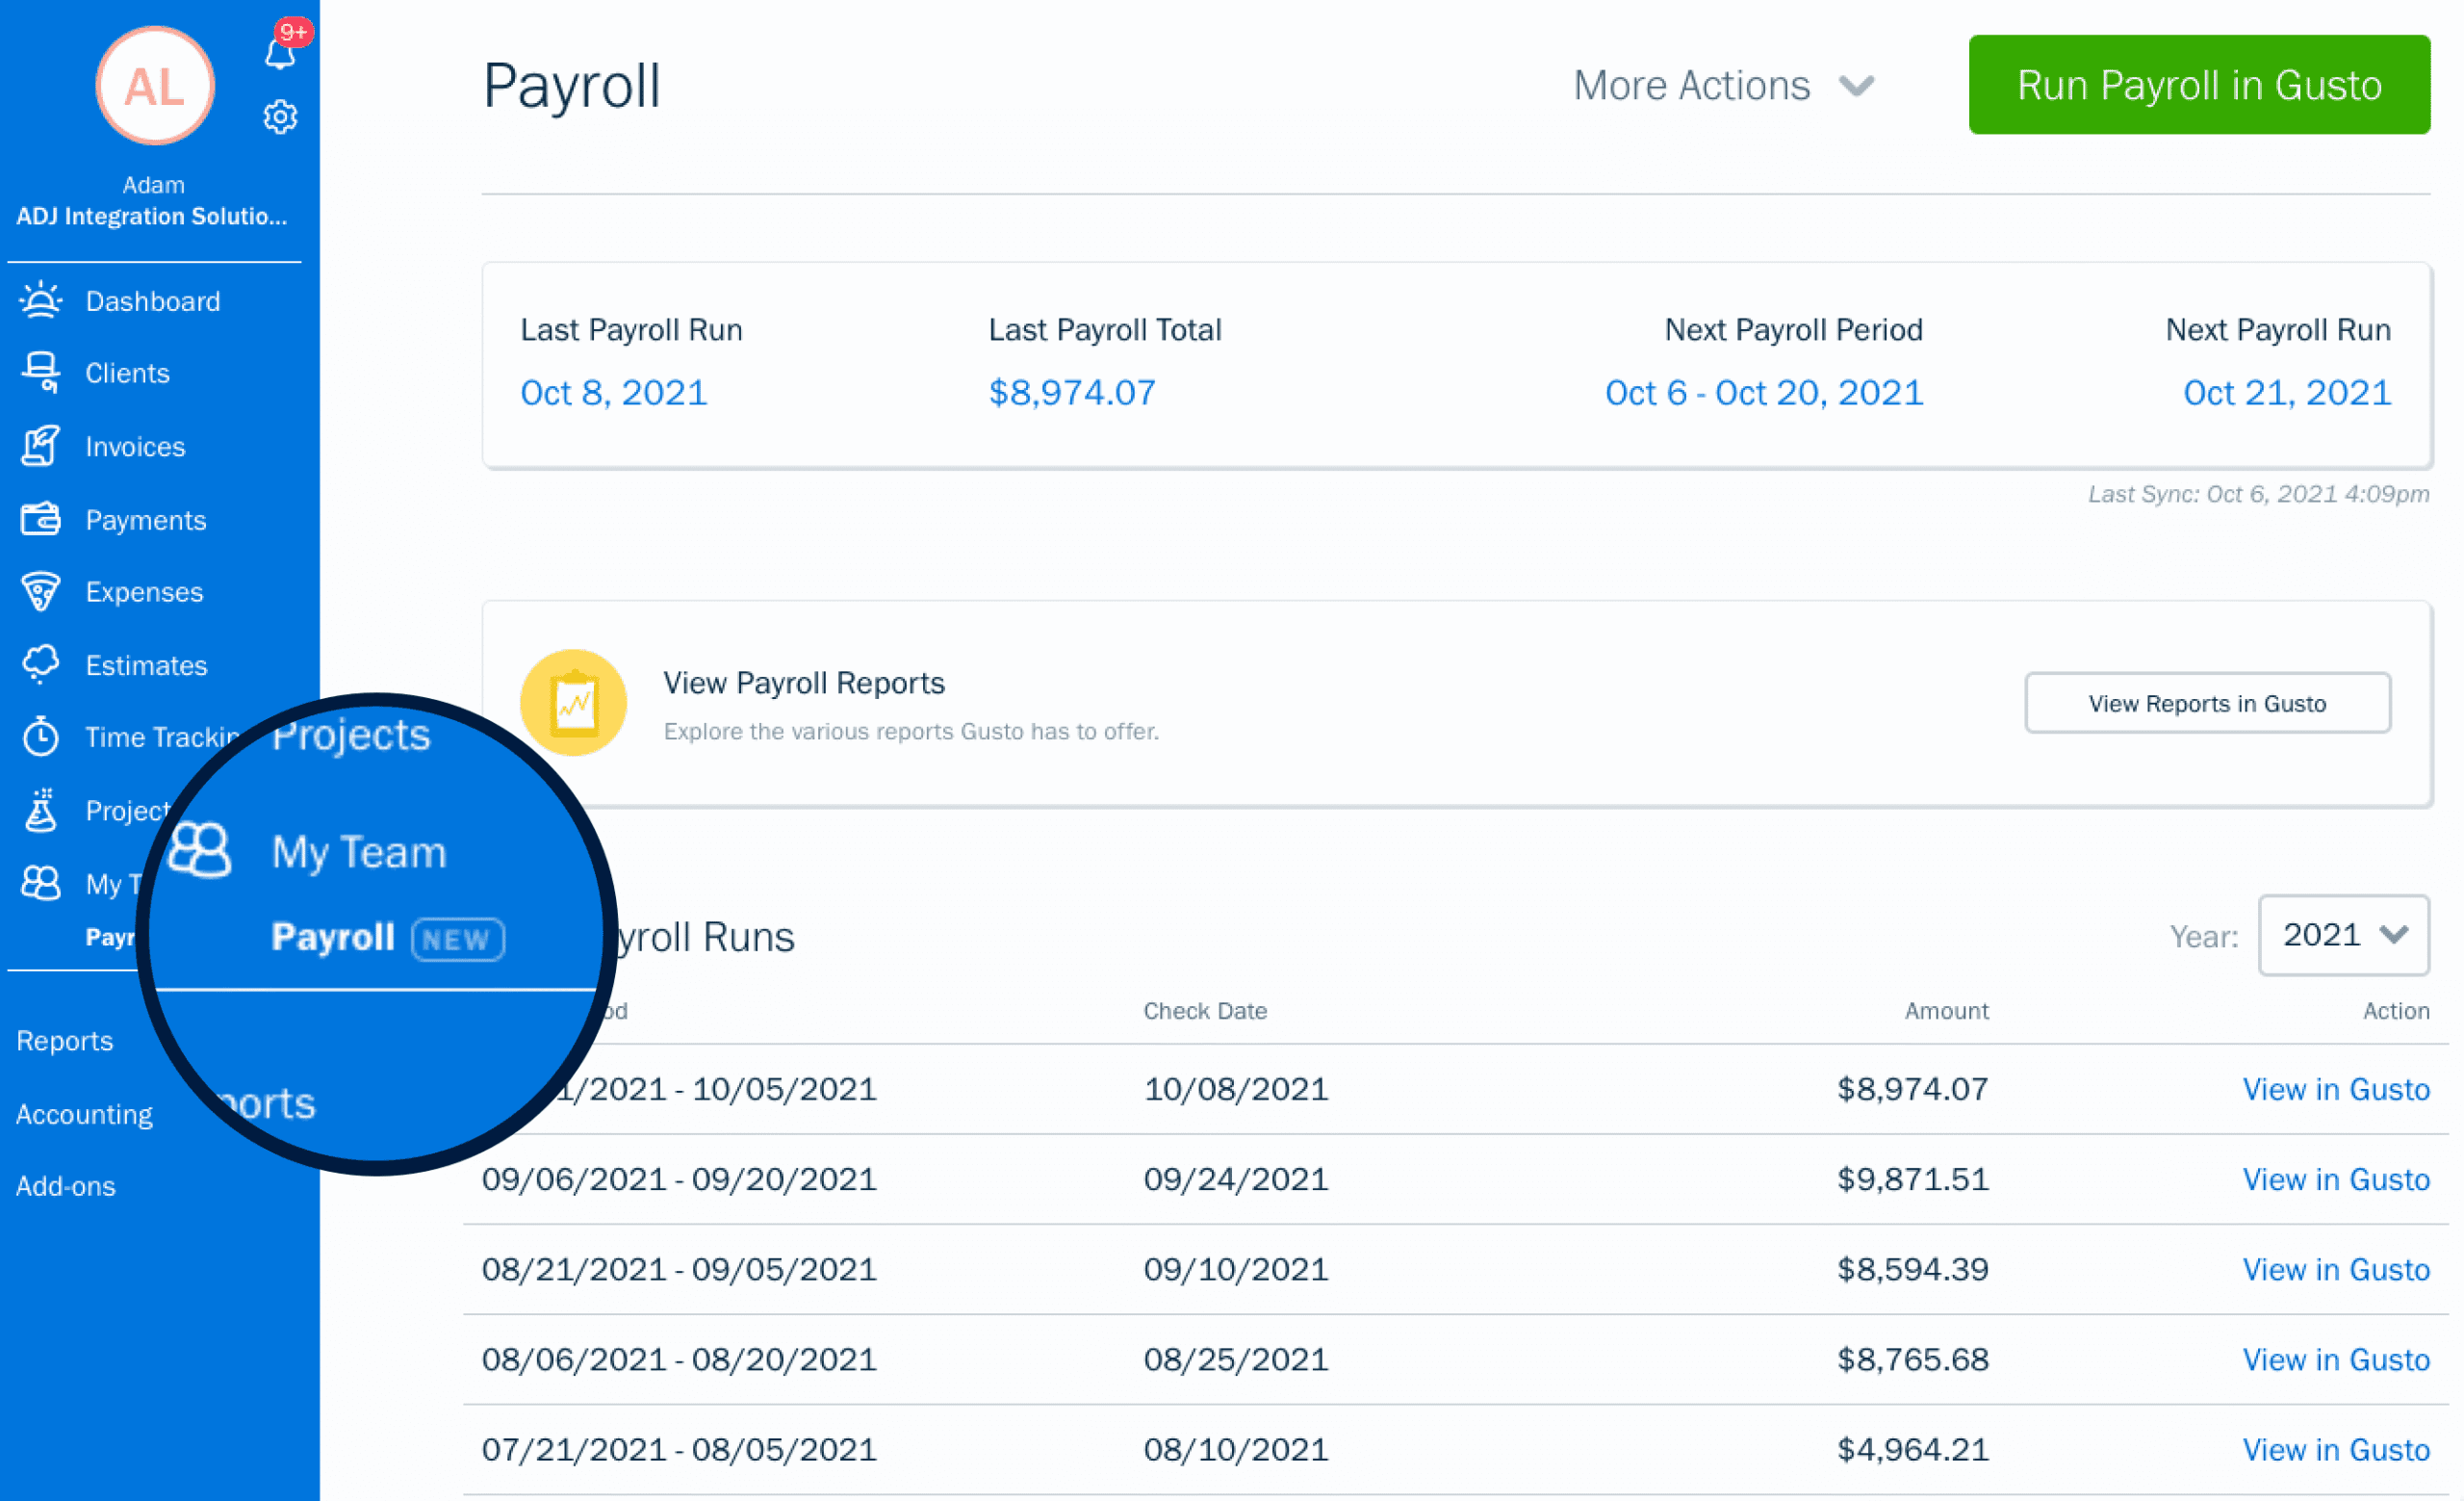Open Accounting in the sidebar

pyautogui.click(x=84, y=1114)
